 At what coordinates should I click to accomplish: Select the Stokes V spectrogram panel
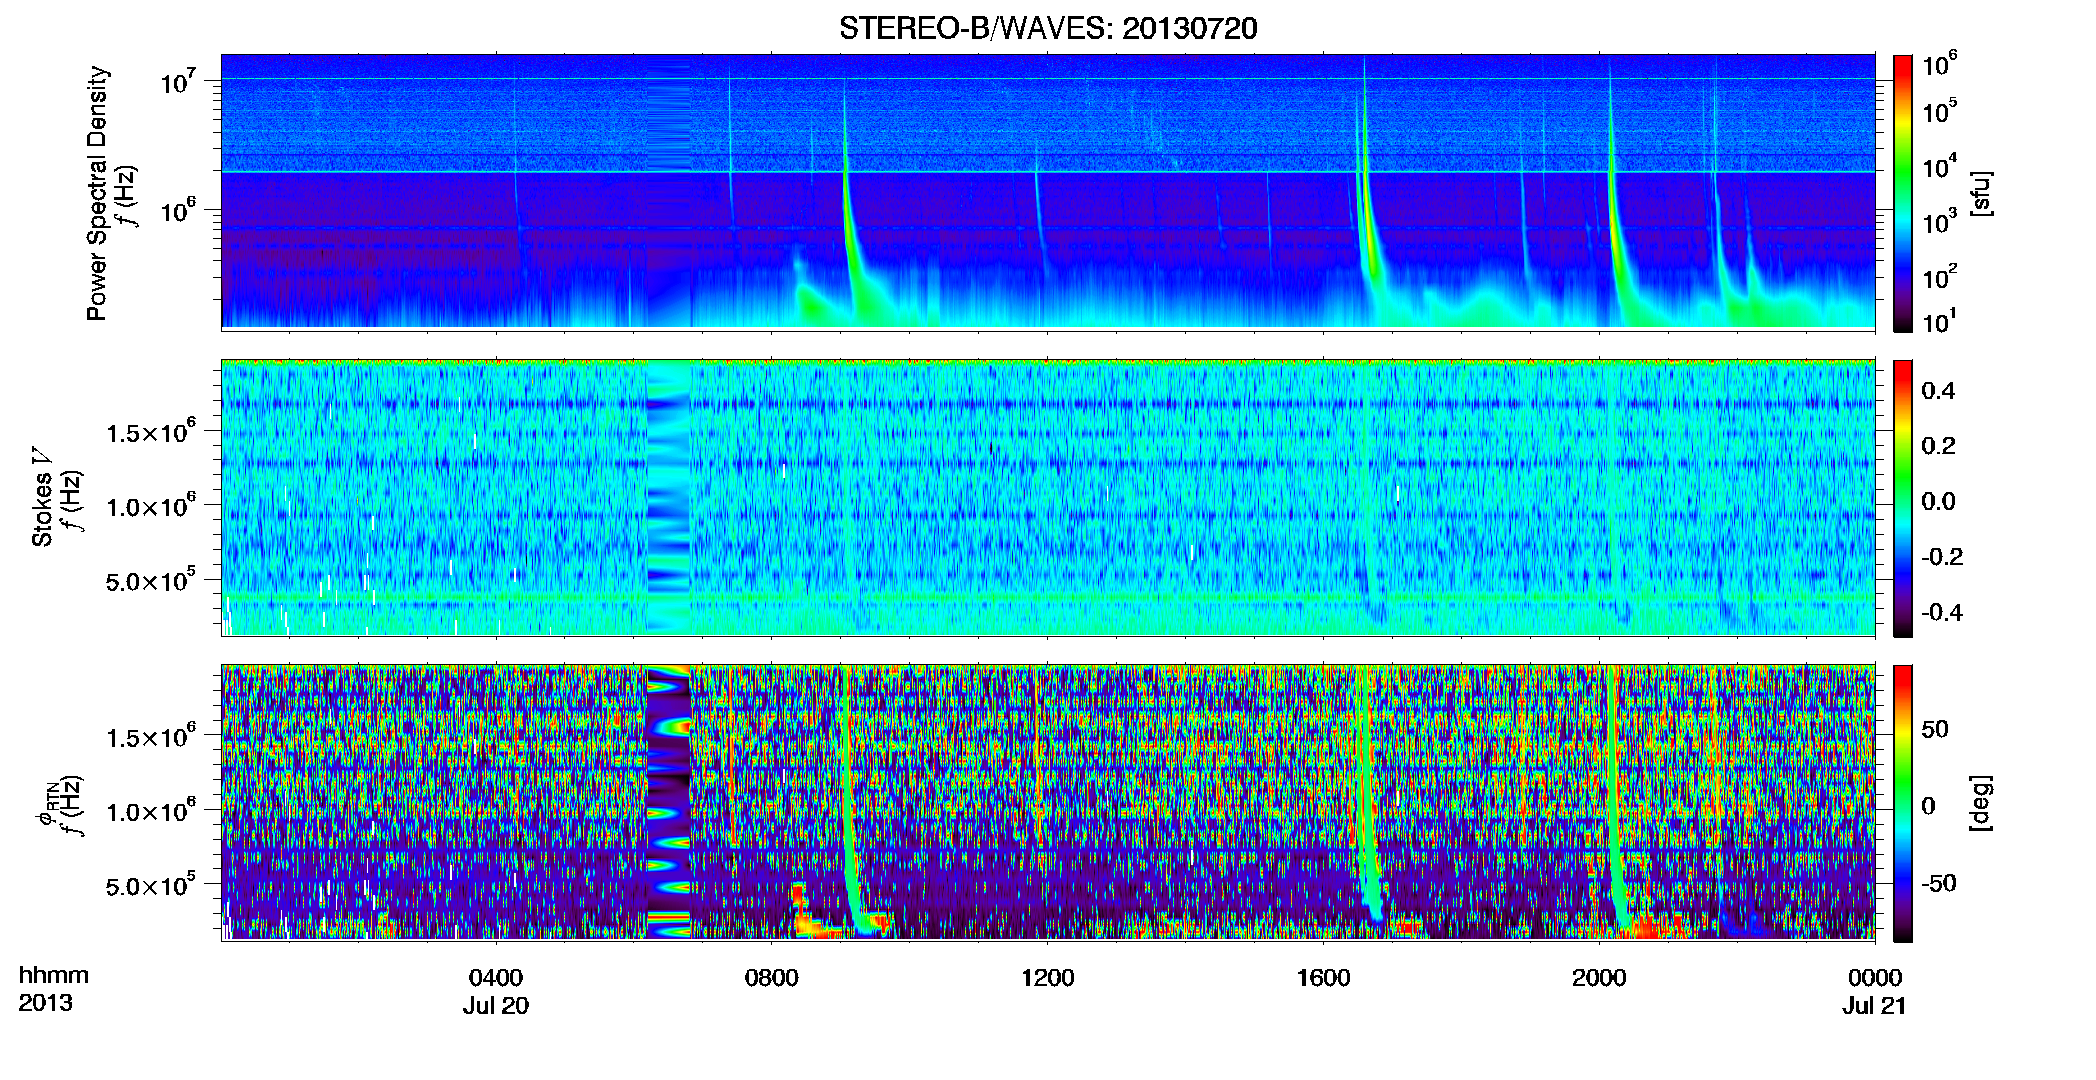1048,498
